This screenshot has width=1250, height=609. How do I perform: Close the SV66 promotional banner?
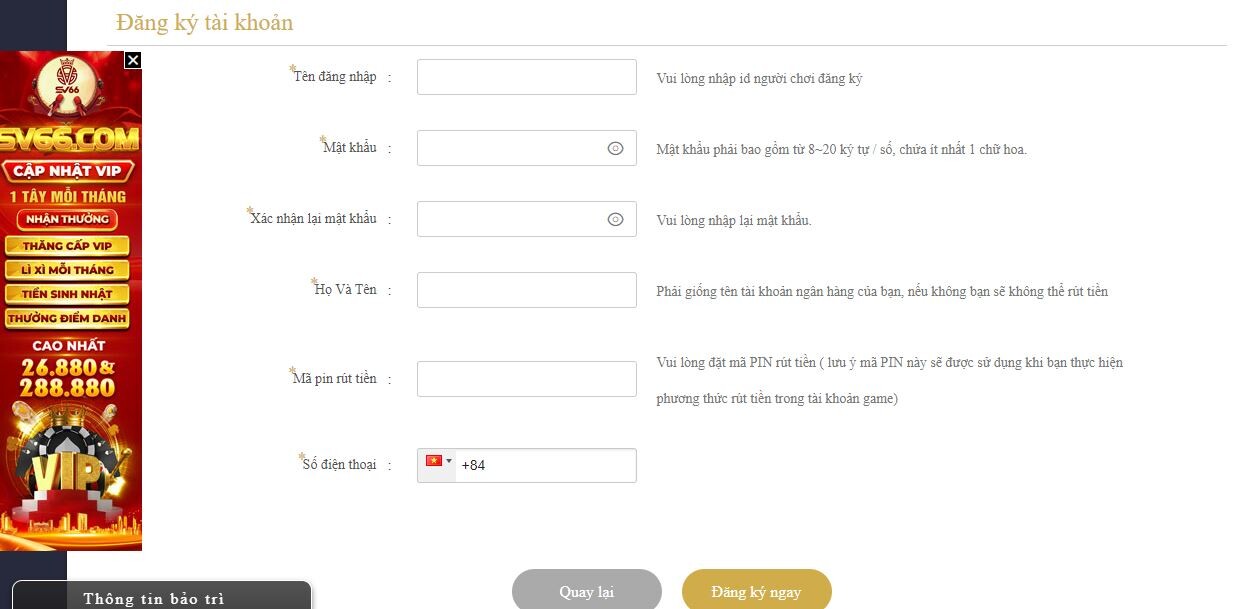(x=132, y=60)
